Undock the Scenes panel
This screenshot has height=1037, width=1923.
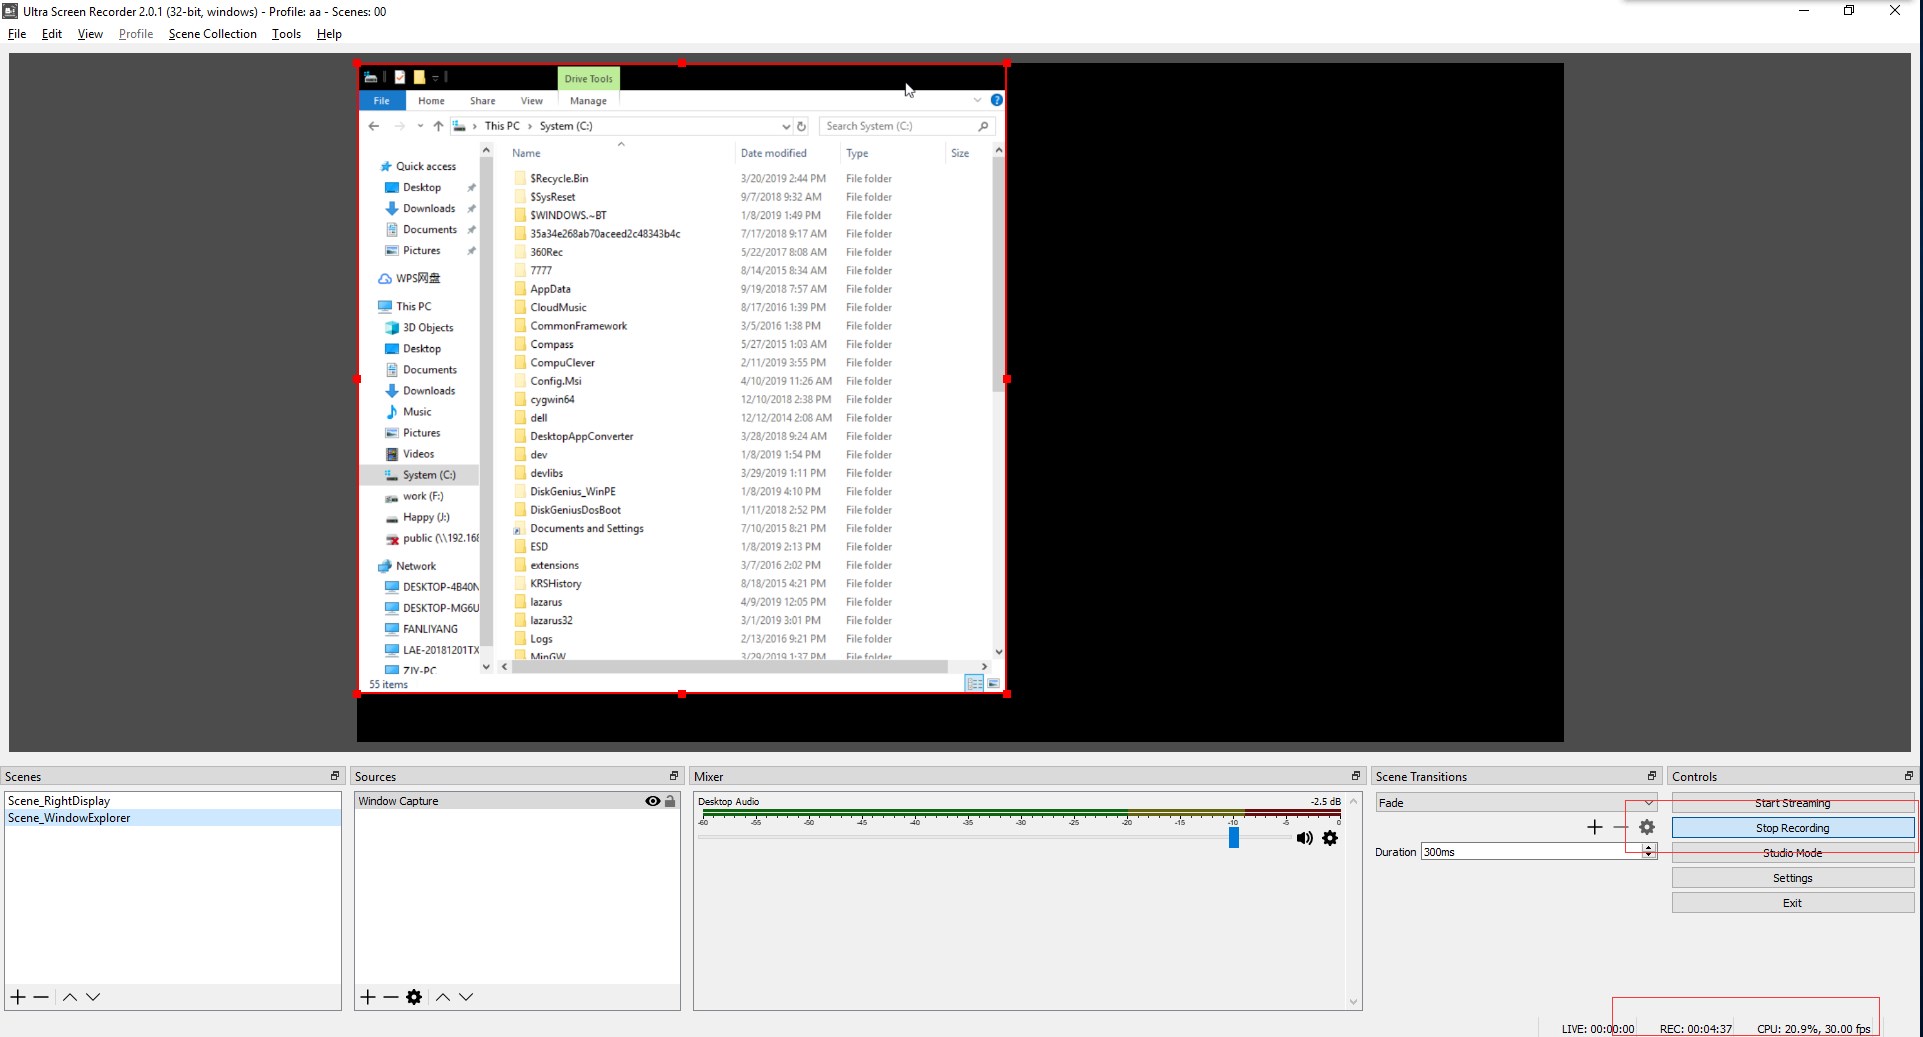(335, 776)
